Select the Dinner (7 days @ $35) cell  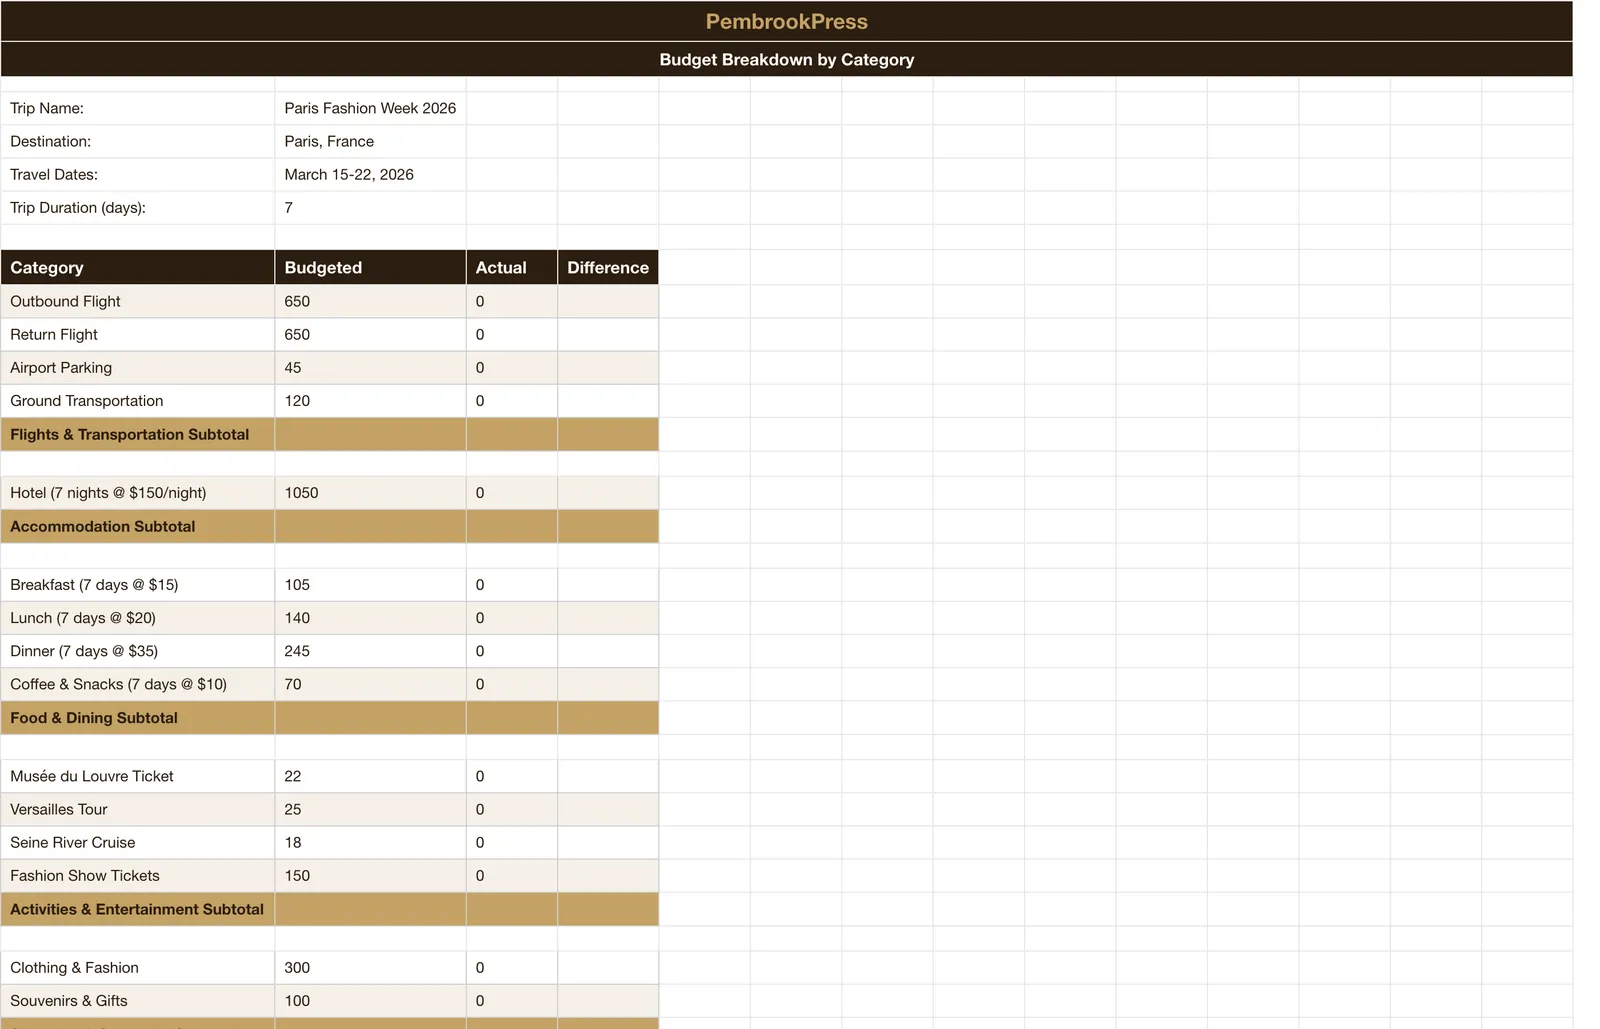tap(138, 650)
